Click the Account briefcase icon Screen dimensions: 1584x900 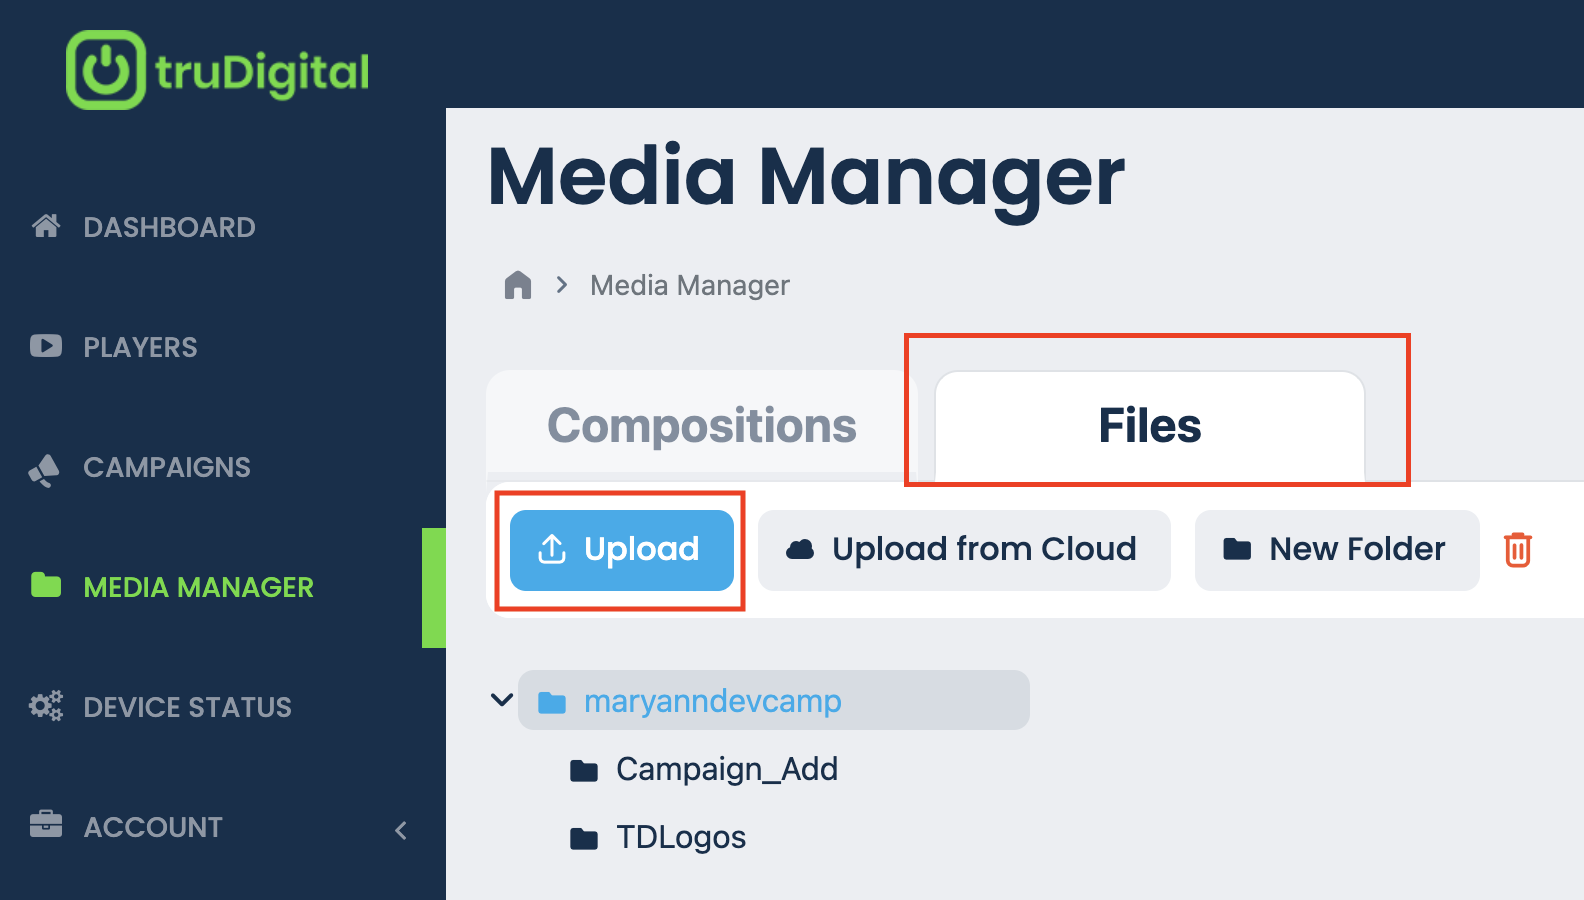tap(46, 824)
